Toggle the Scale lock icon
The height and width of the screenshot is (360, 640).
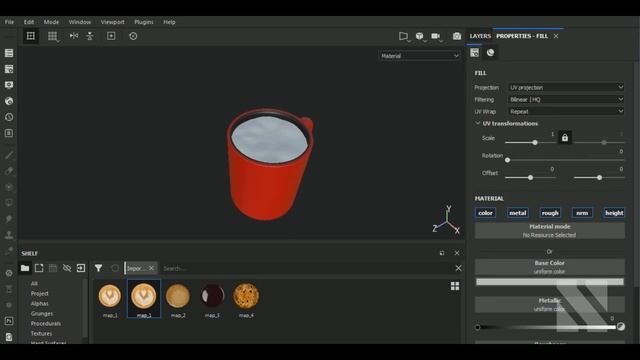(564, 138)
